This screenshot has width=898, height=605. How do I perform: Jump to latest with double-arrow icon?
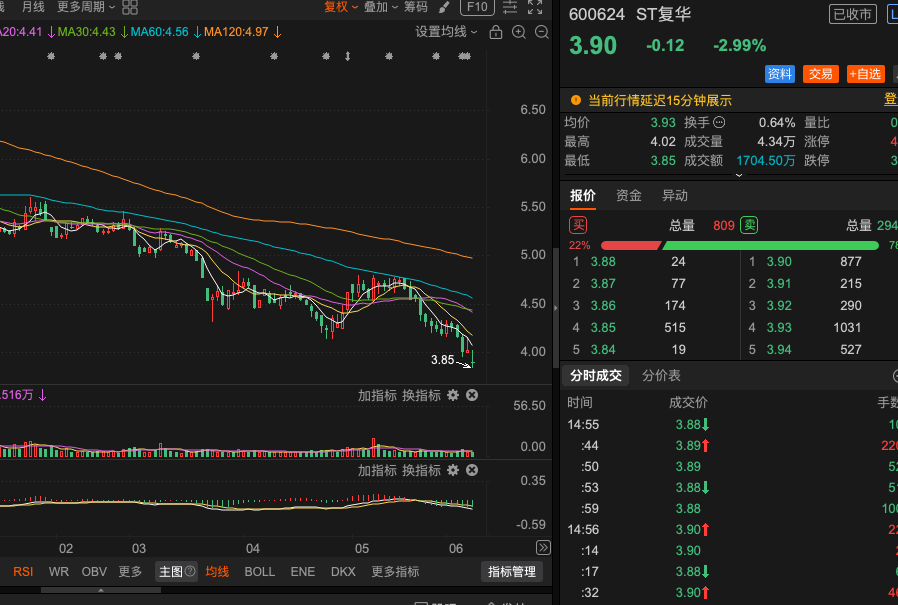click(543, 548)
